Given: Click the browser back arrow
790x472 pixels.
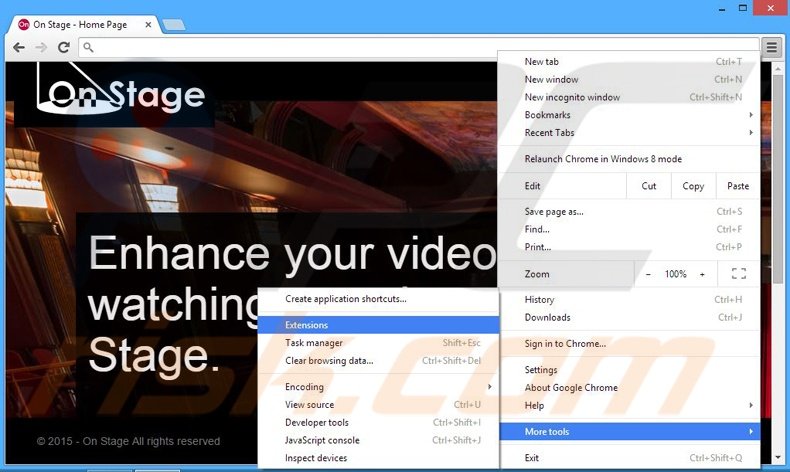Looking at the screenshot, I should [19, 47].
